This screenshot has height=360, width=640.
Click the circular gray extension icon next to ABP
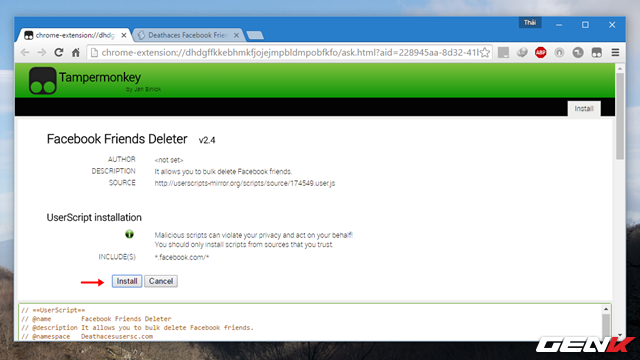pos(559,52)
